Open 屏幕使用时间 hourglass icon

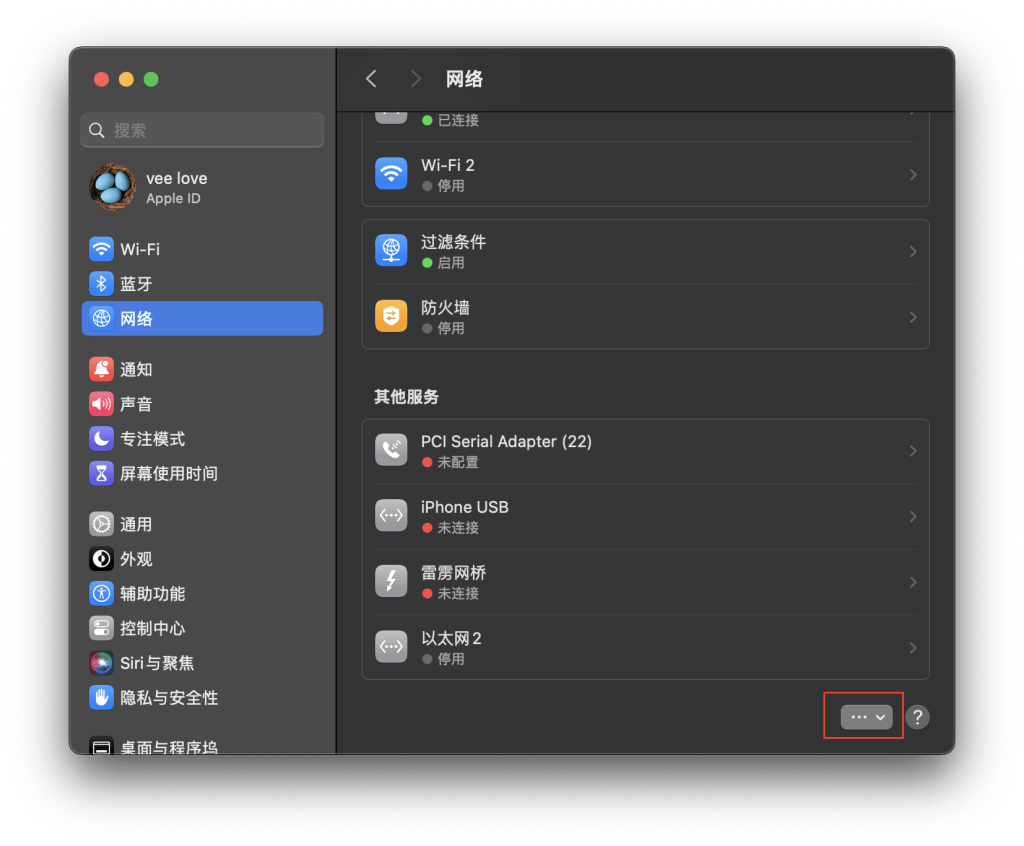pos(101,473)
